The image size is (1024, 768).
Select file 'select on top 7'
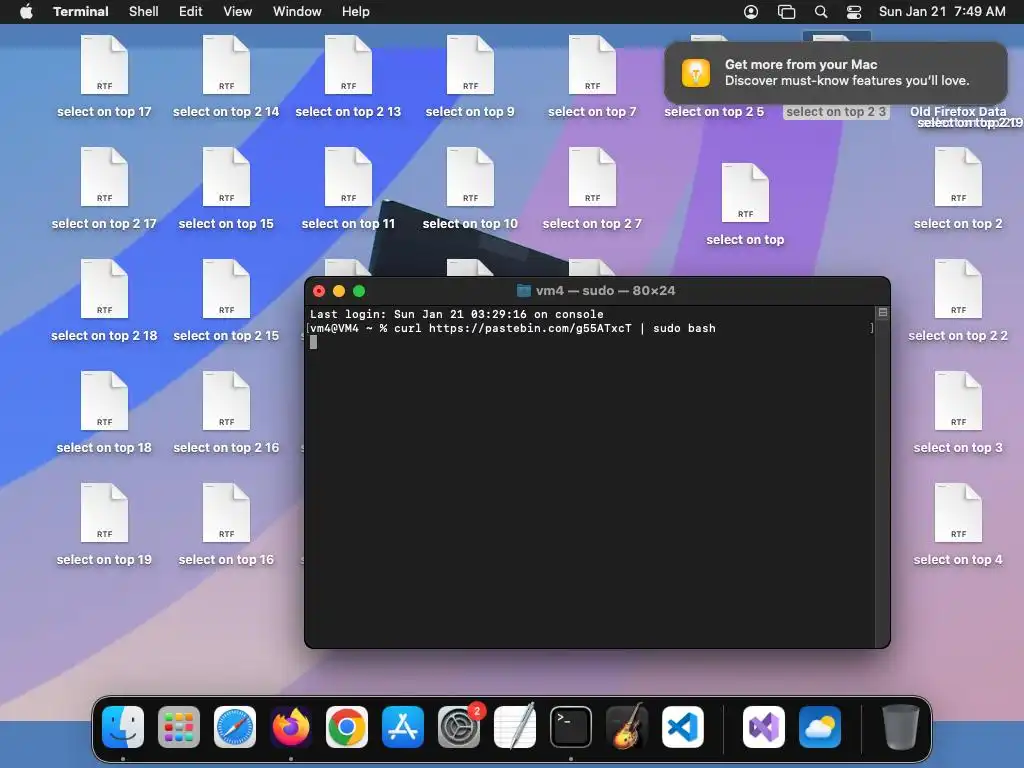[x=592, y=76]
